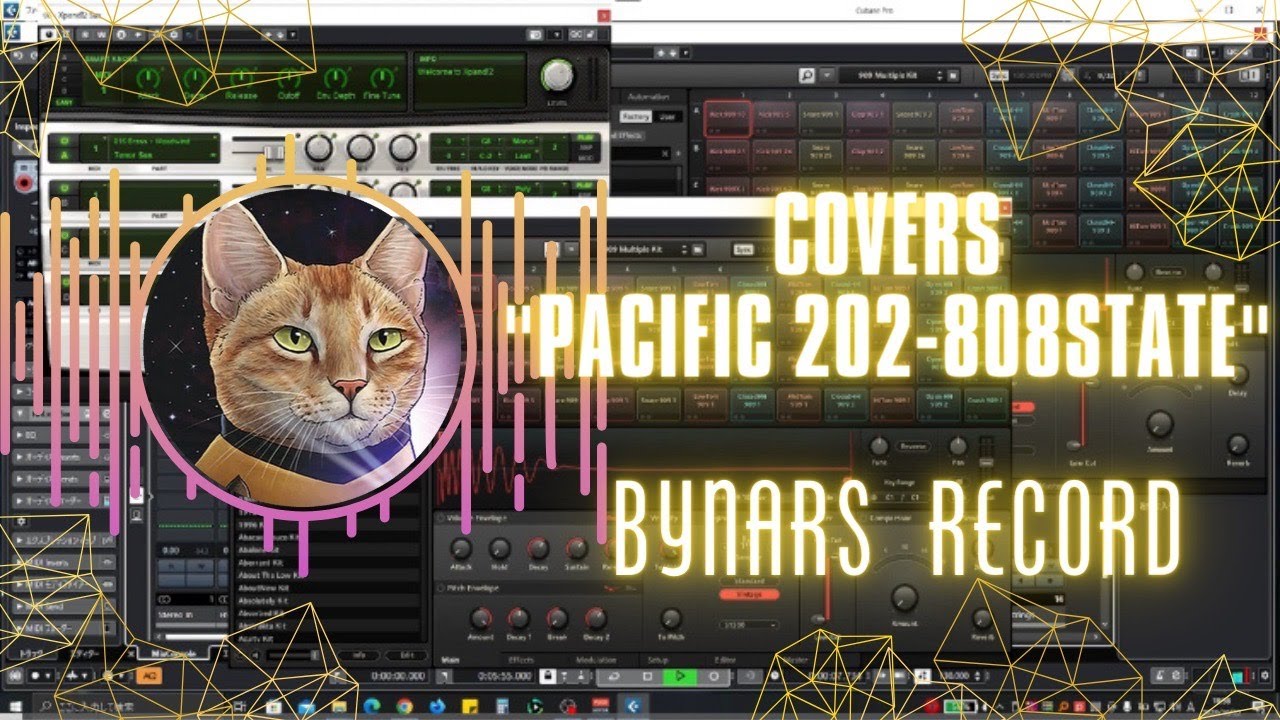The height and width of the screenshot is (720, 1280).
Task: Toggle the Volume Envelope section on
Action: (441, 518)
